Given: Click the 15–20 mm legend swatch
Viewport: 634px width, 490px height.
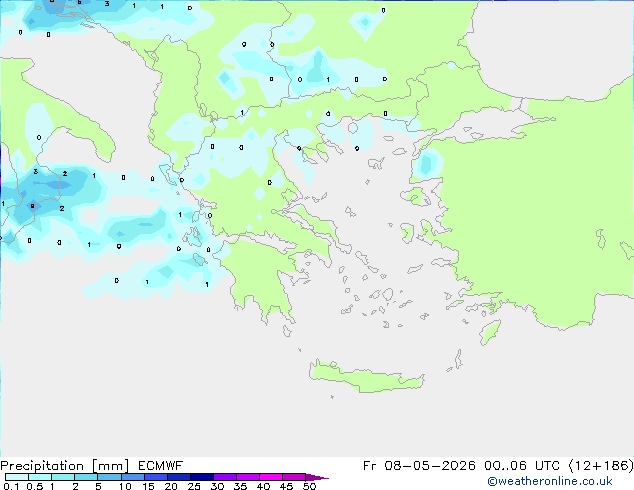Looking at the screenshot, I should (x=155, y=477).
